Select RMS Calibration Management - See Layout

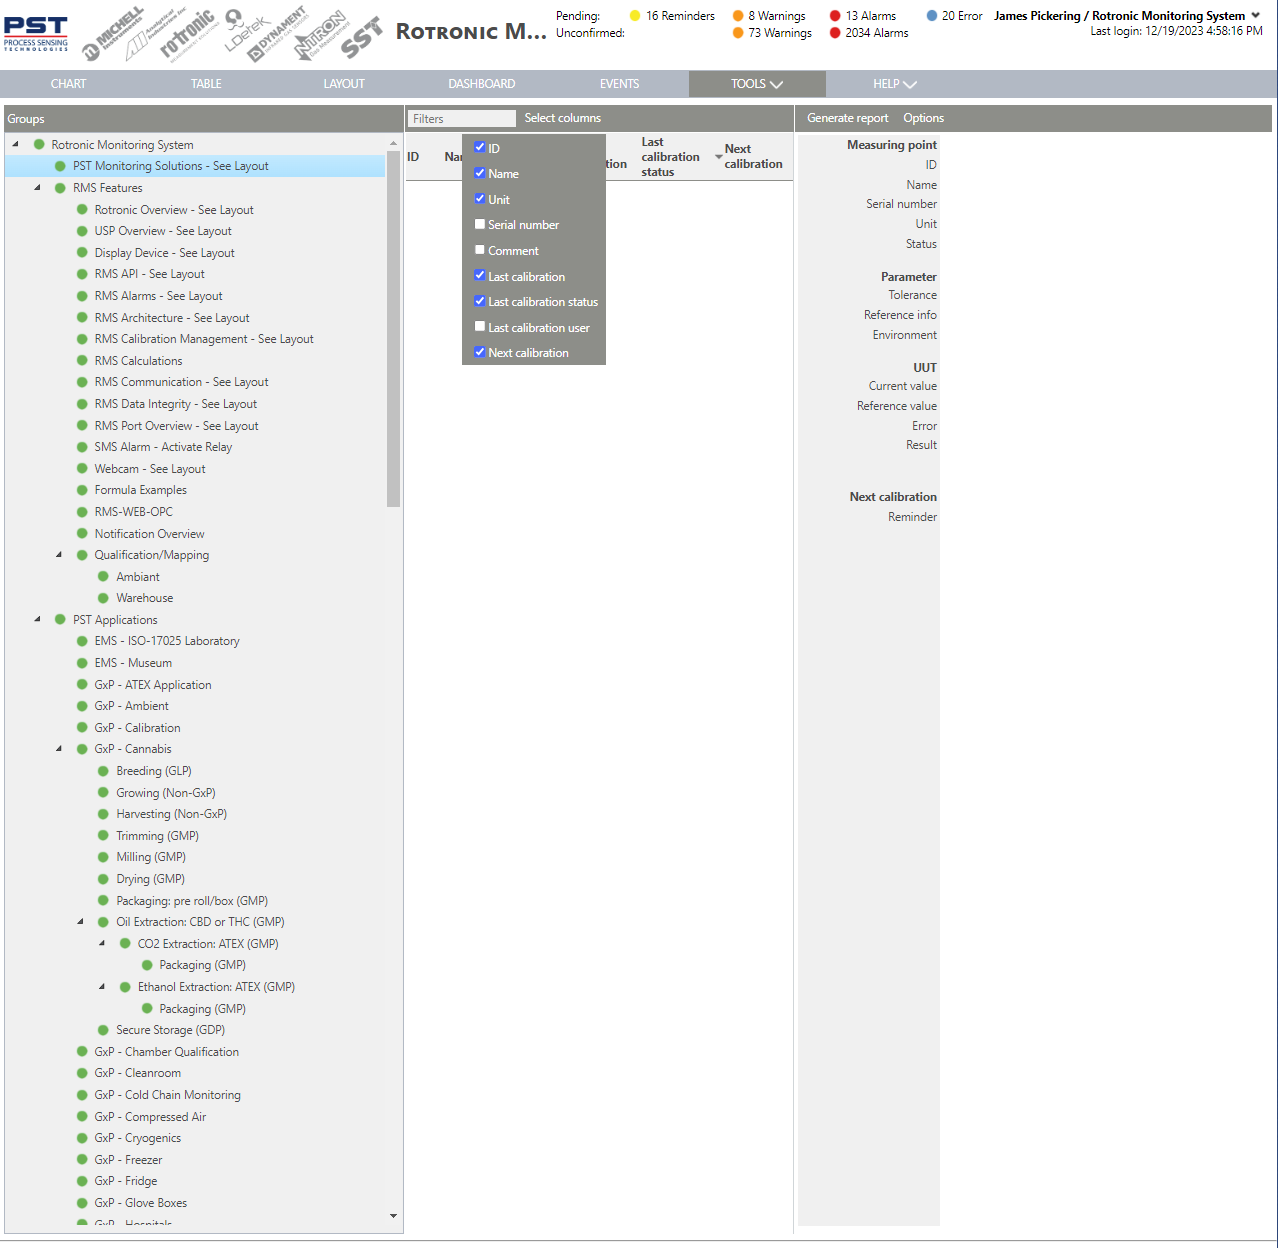pos(204,339)
